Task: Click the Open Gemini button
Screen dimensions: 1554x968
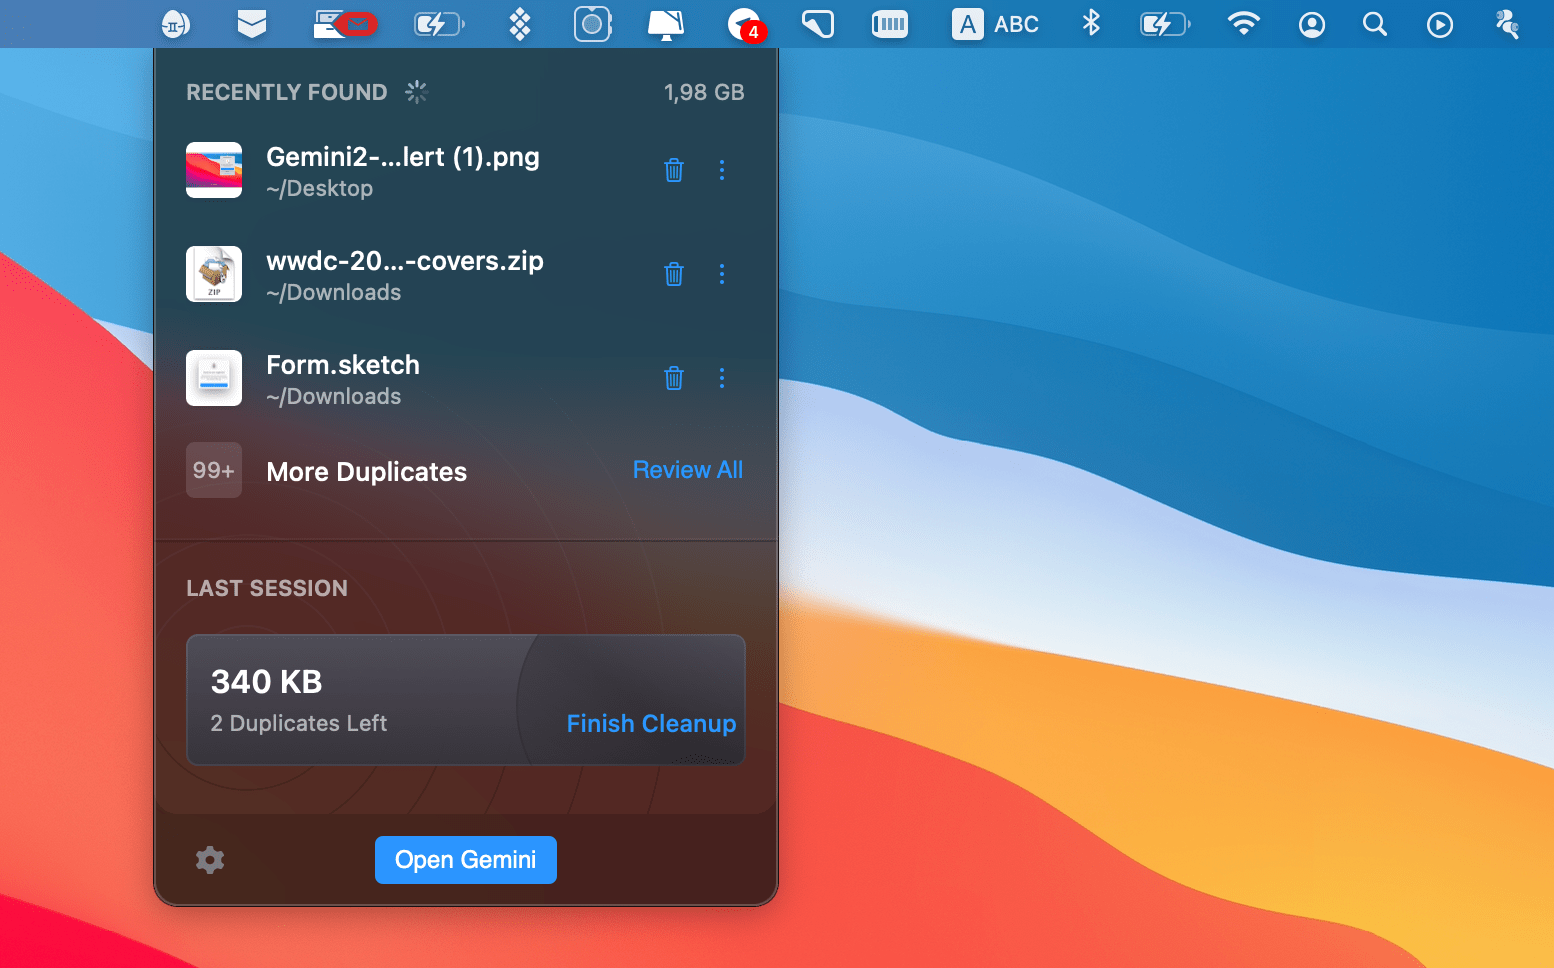Action: point(466,860)
